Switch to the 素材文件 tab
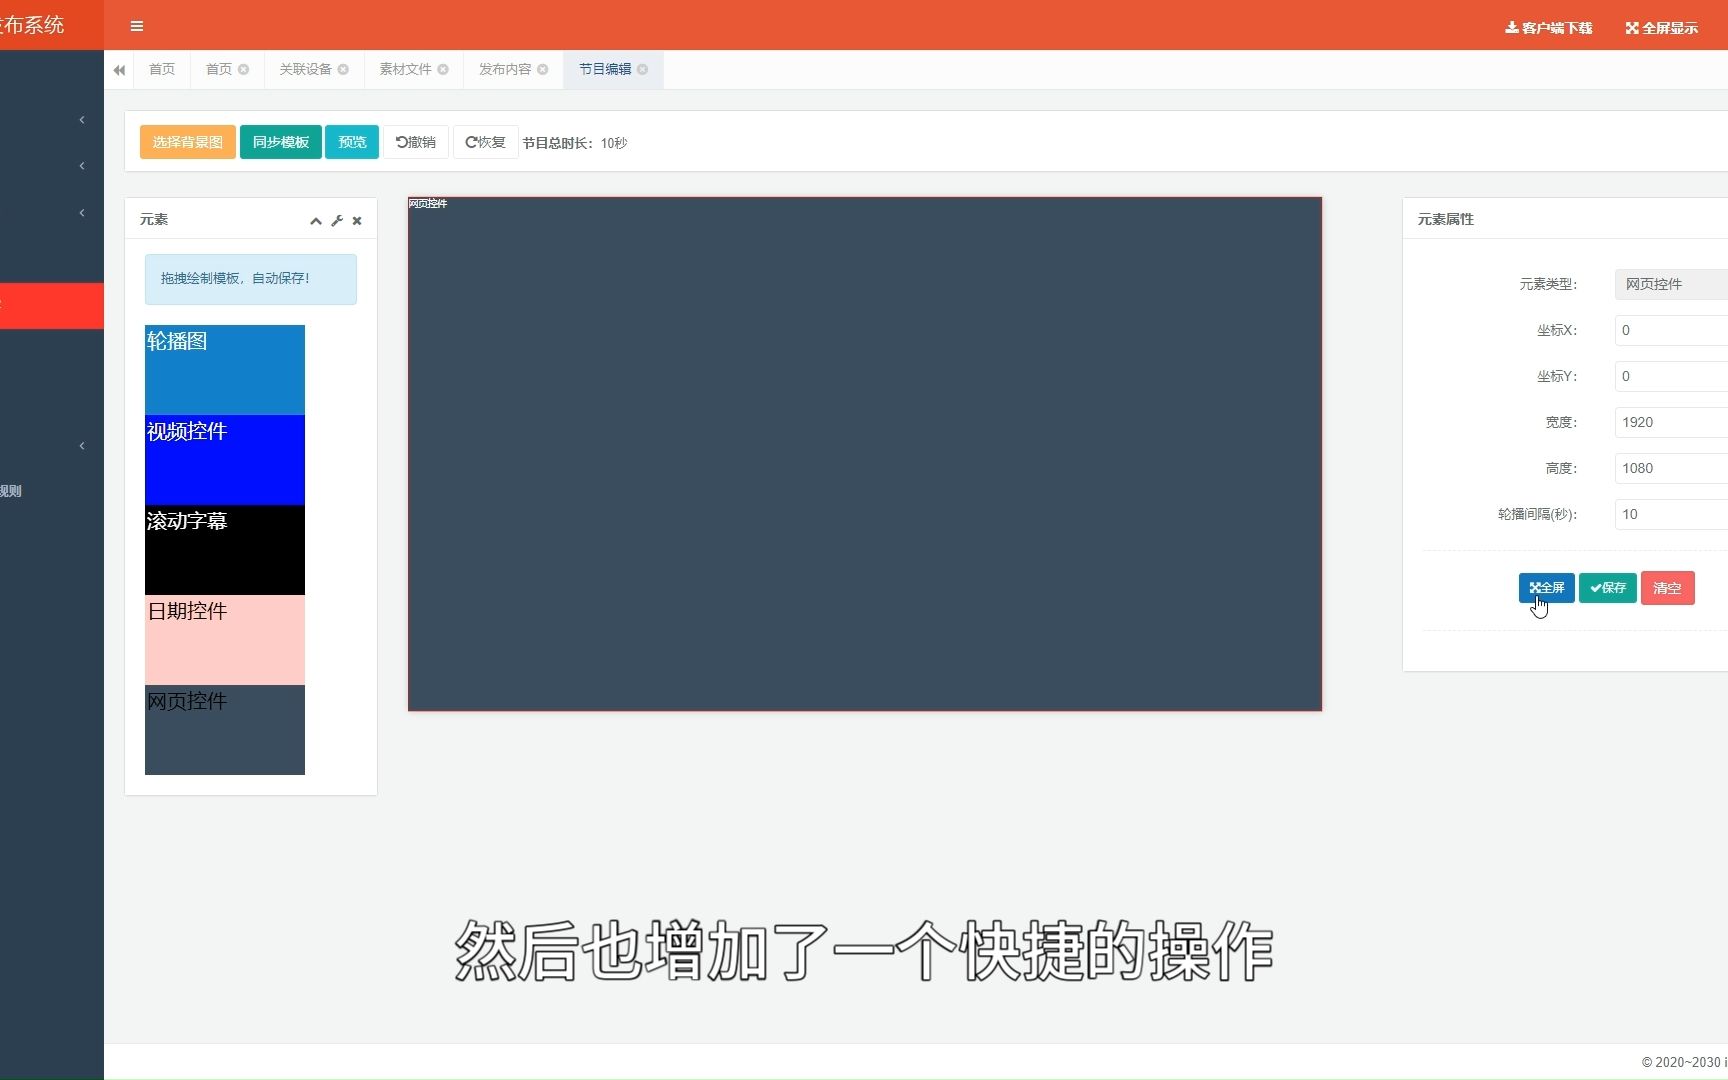The height and width of the screenshot is (1080, 1728). (404, 69)
